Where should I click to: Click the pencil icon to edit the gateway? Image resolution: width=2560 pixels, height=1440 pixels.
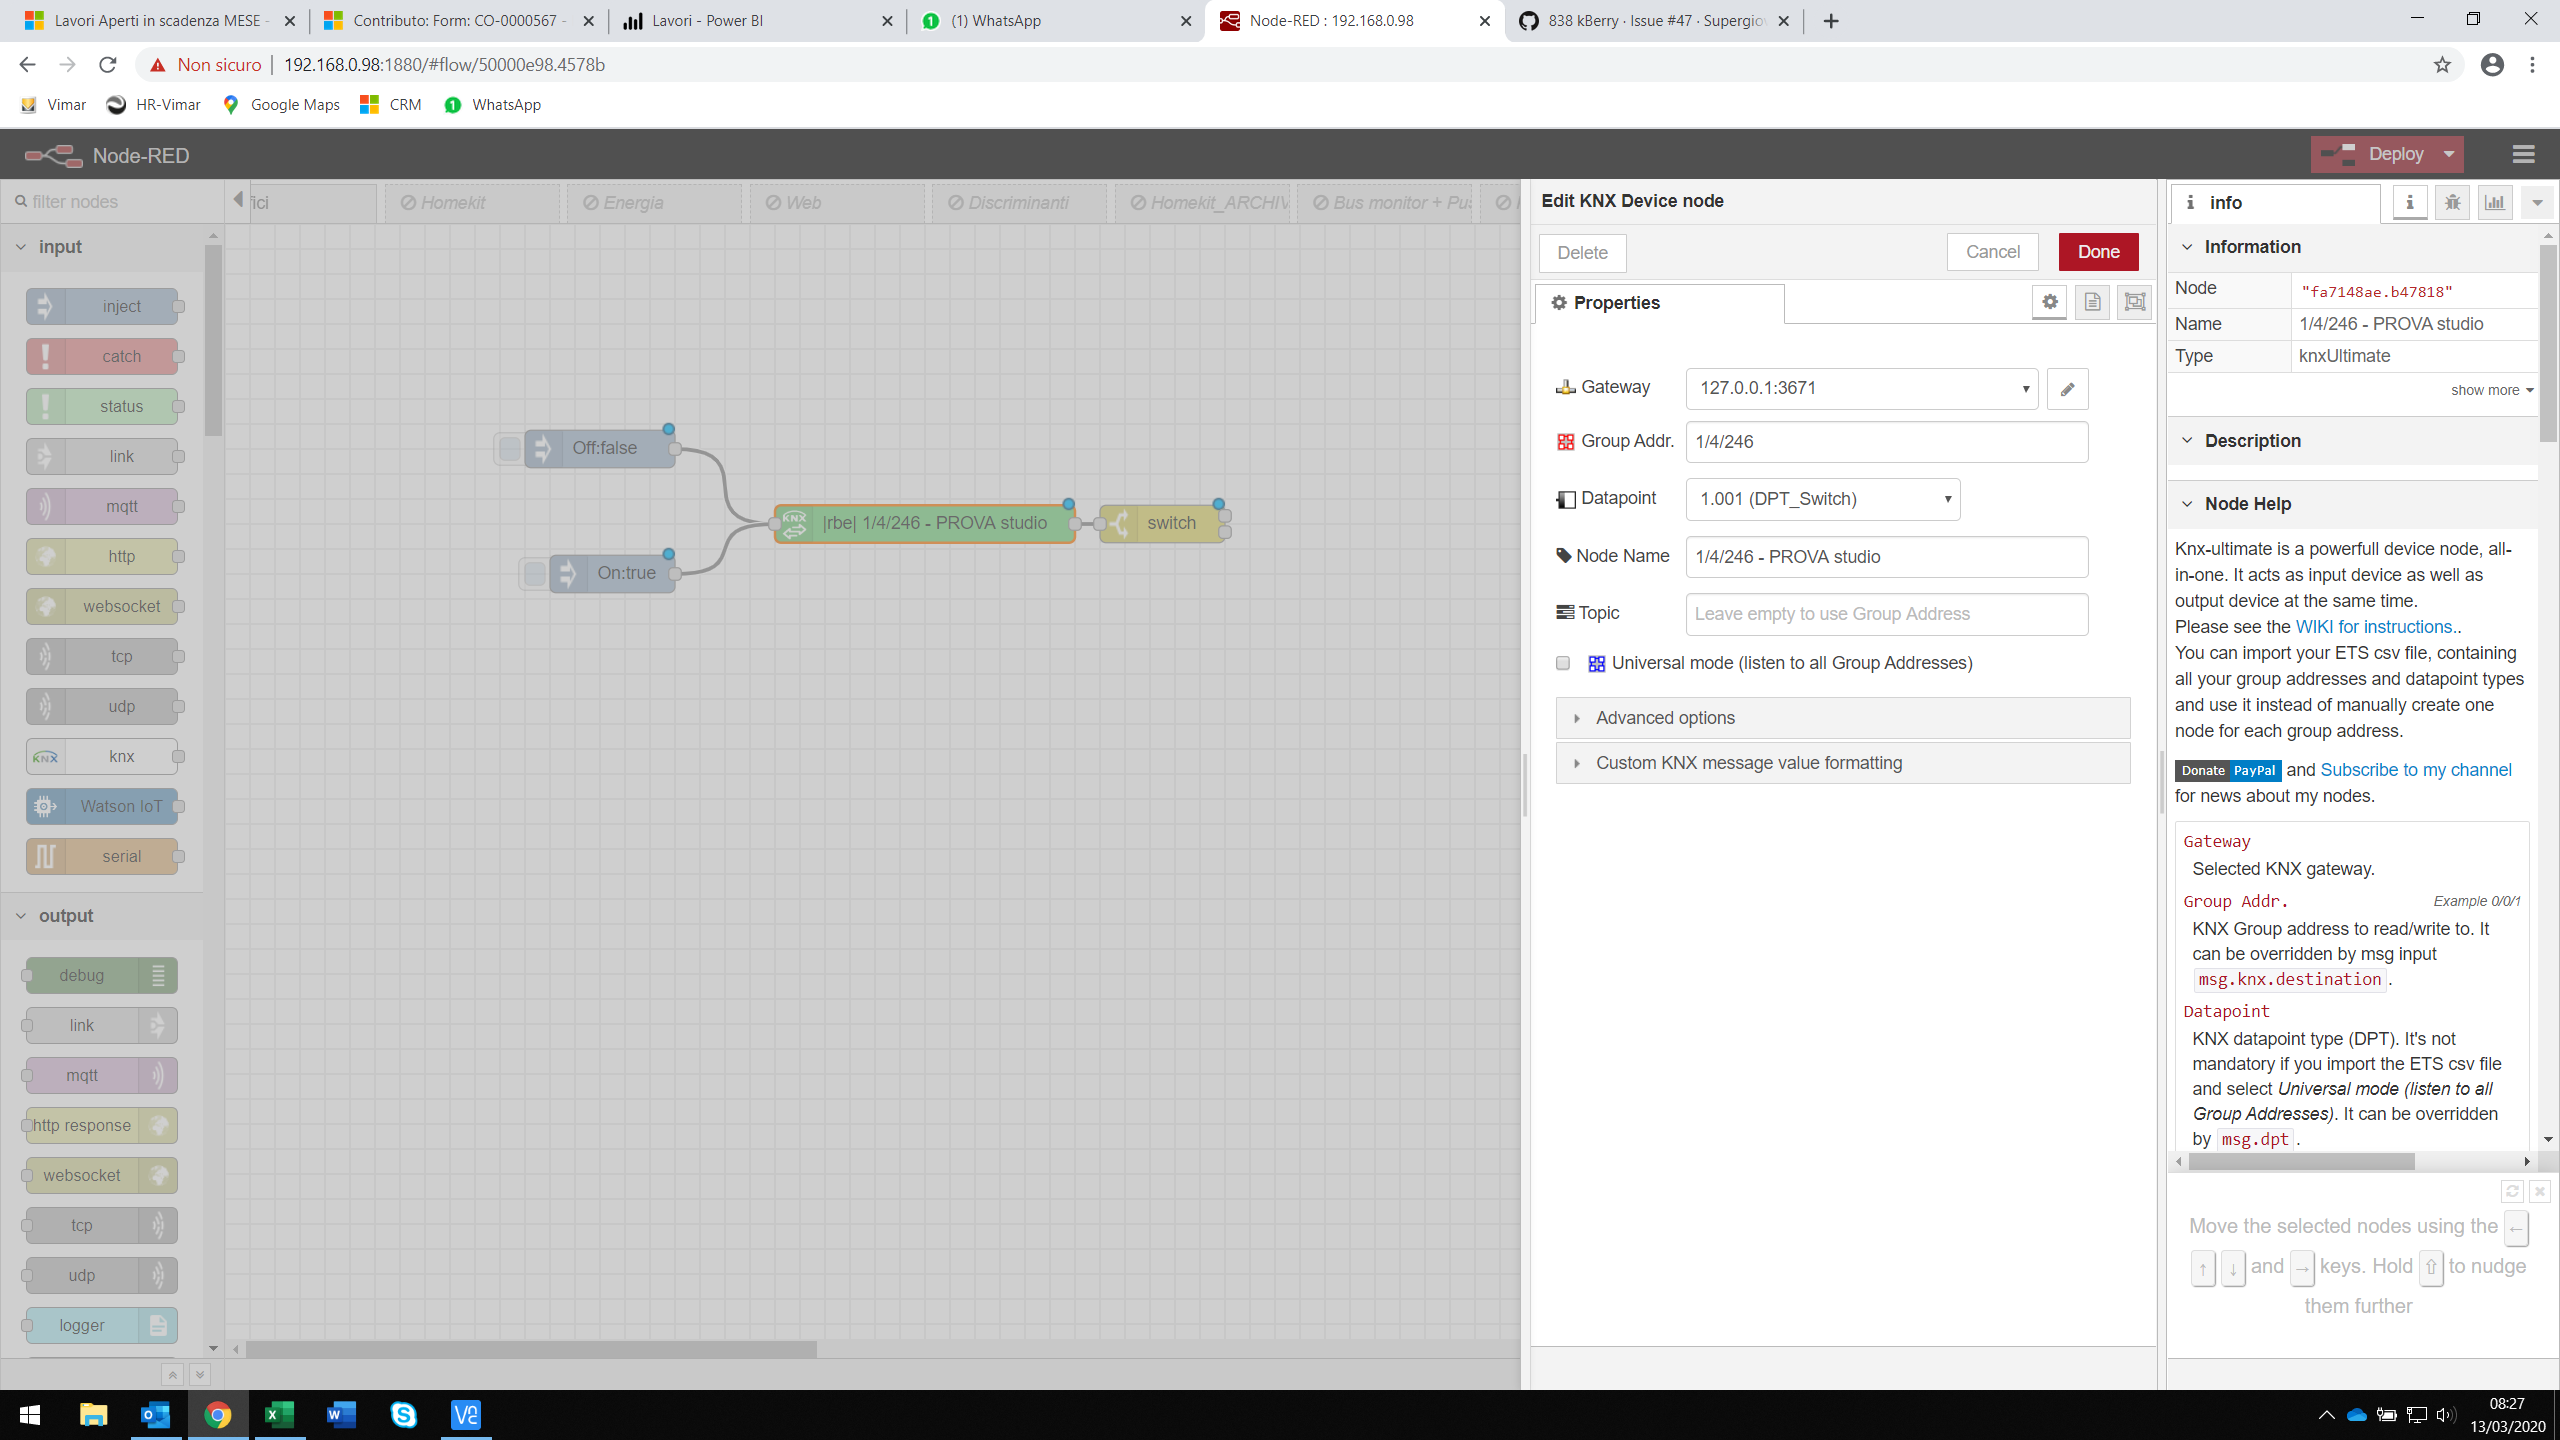[x=2067, y=389]
